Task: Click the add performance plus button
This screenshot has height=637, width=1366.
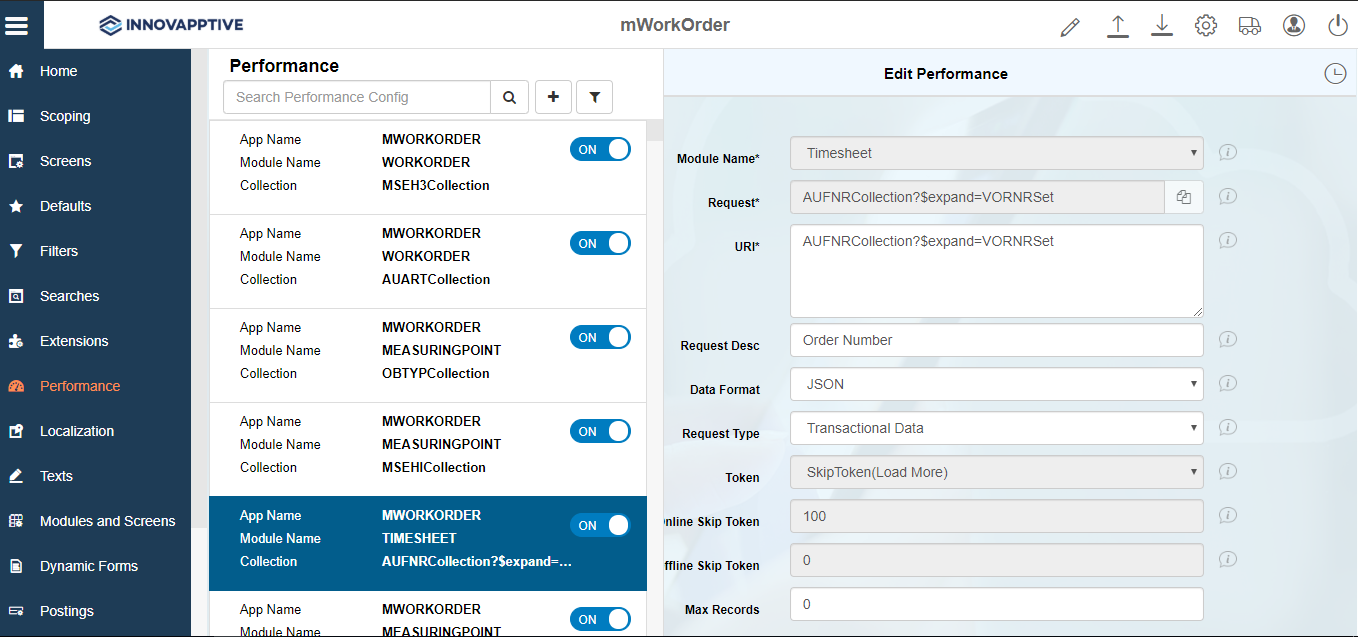Action: pyautogui.click(x=553, y=97)
